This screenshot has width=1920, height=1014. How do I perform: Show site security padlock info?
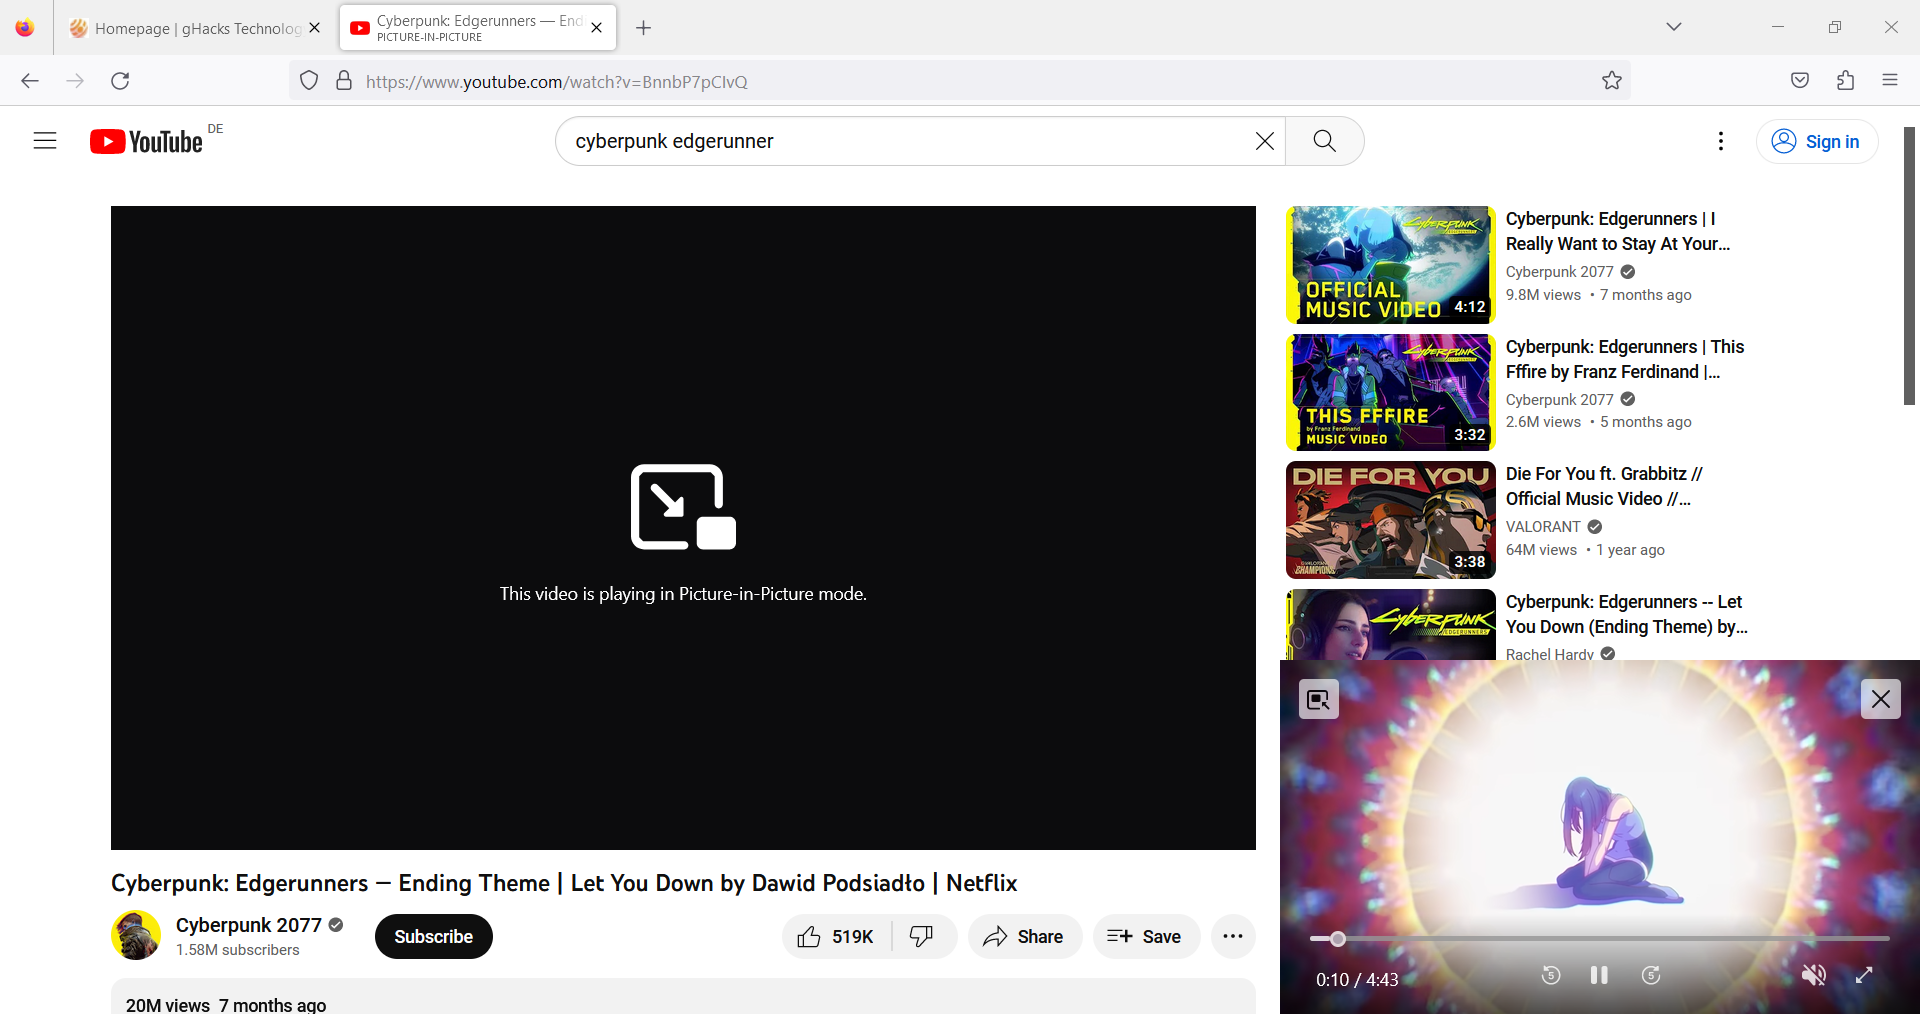click(344, 81)
